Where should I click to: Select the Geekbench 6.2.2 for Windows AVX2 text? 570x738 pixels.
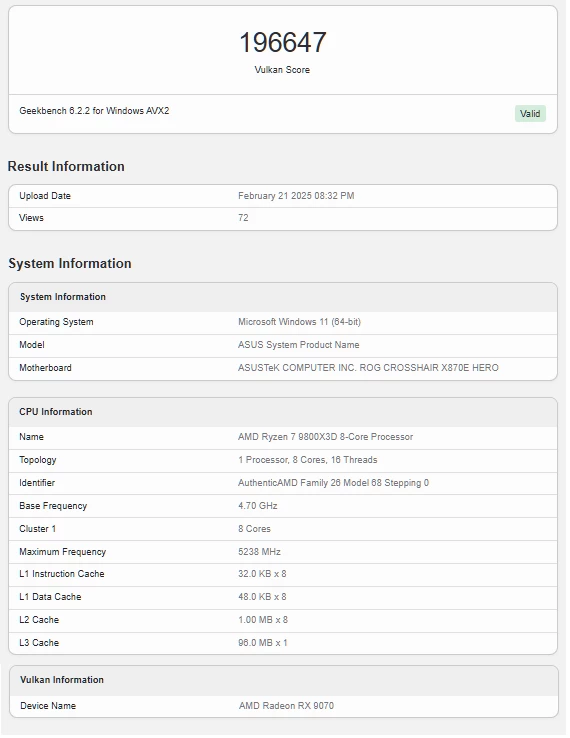(94, 111)
